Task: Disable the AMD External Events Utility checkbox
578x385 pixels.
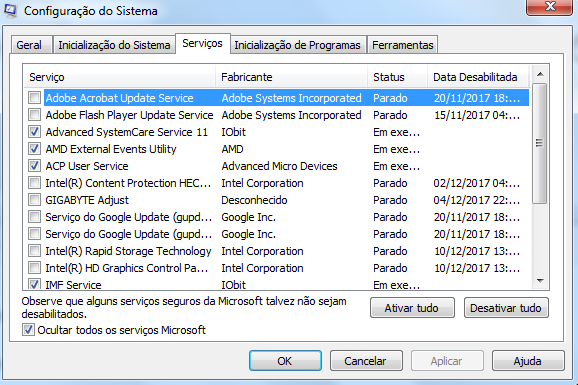Action: (34, 149)
